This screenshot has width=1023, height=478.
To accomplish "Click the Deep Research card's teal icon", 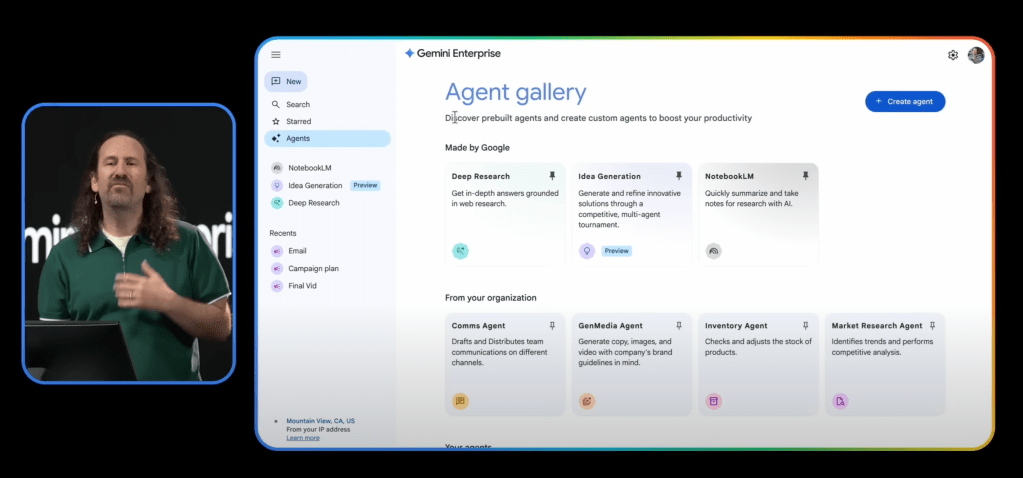I will pos(460,251).
